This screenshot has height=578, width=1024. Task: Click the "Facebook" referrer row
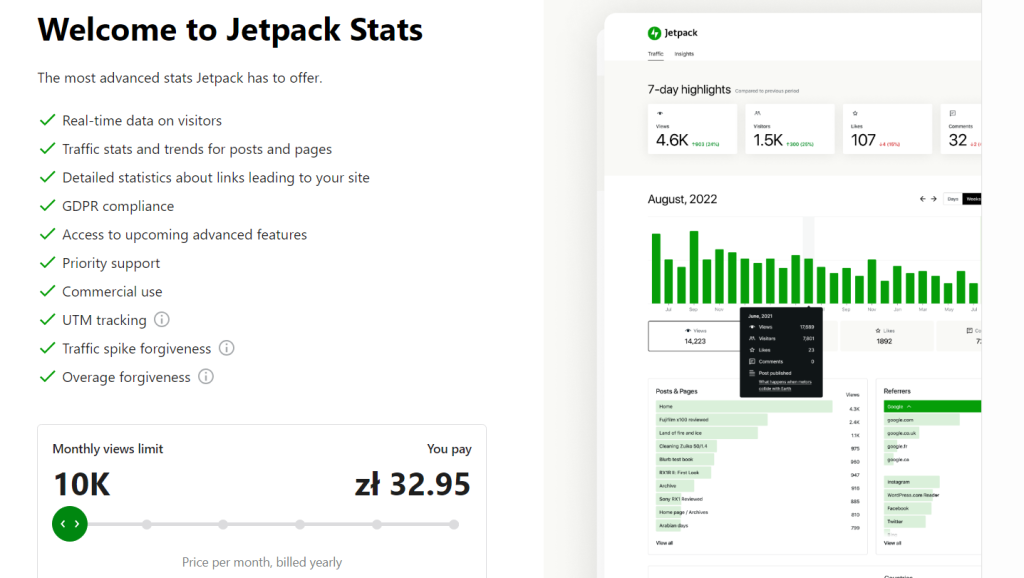pos(907,508)
